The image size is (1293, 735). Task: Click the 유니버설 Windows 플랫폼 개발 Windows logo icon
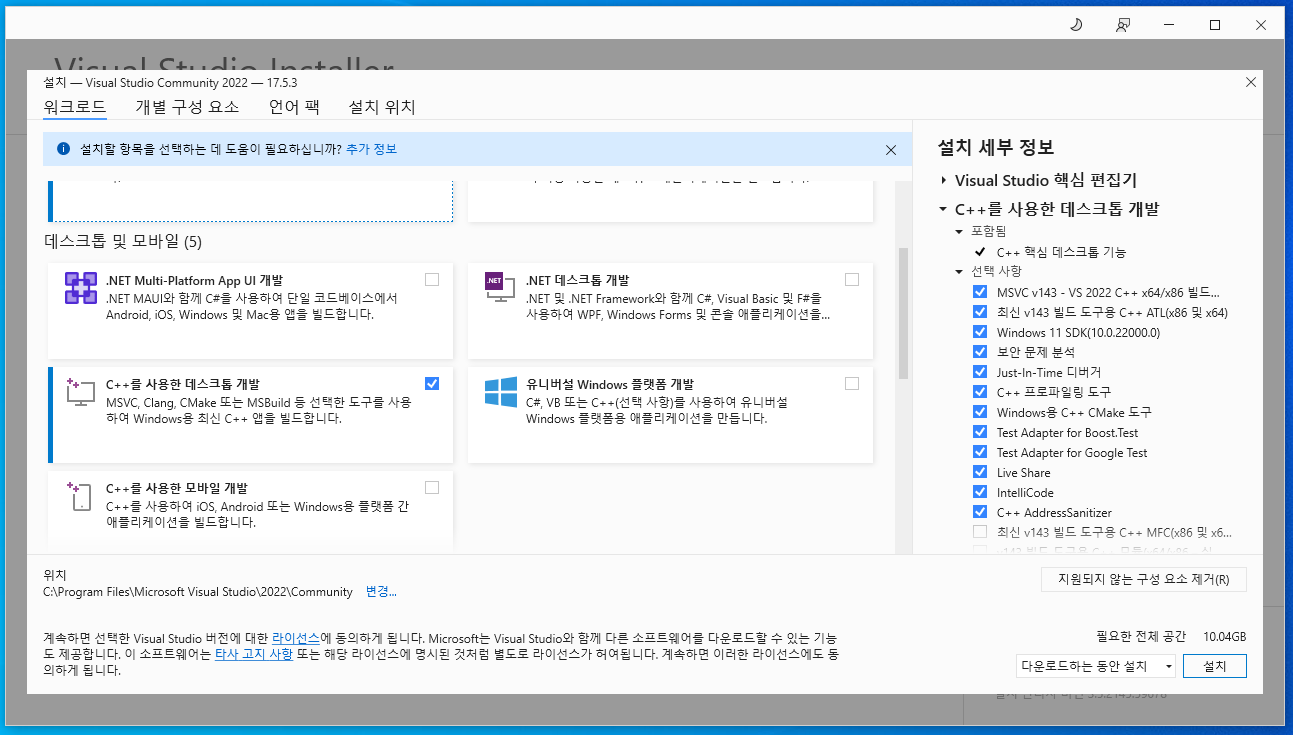500,392
